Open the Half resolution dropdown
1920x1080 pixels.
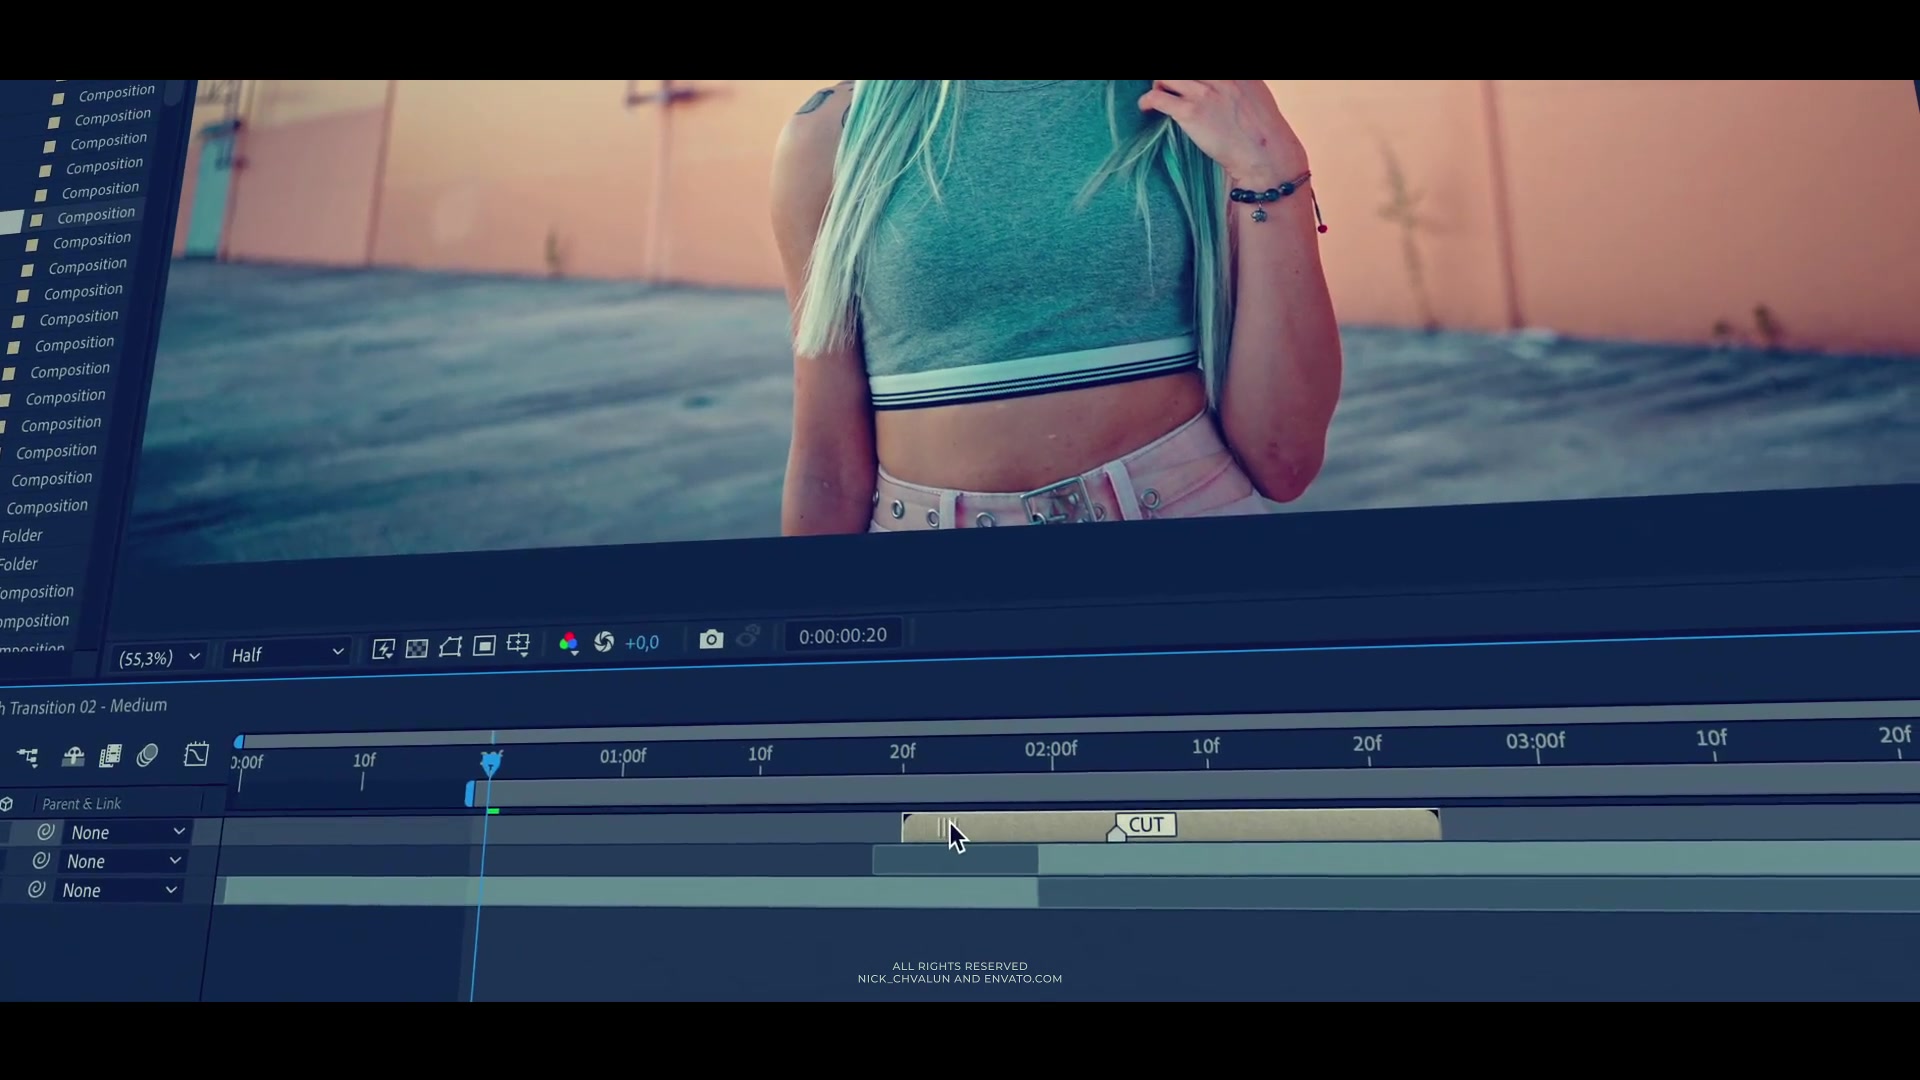[x=287, y=655]
